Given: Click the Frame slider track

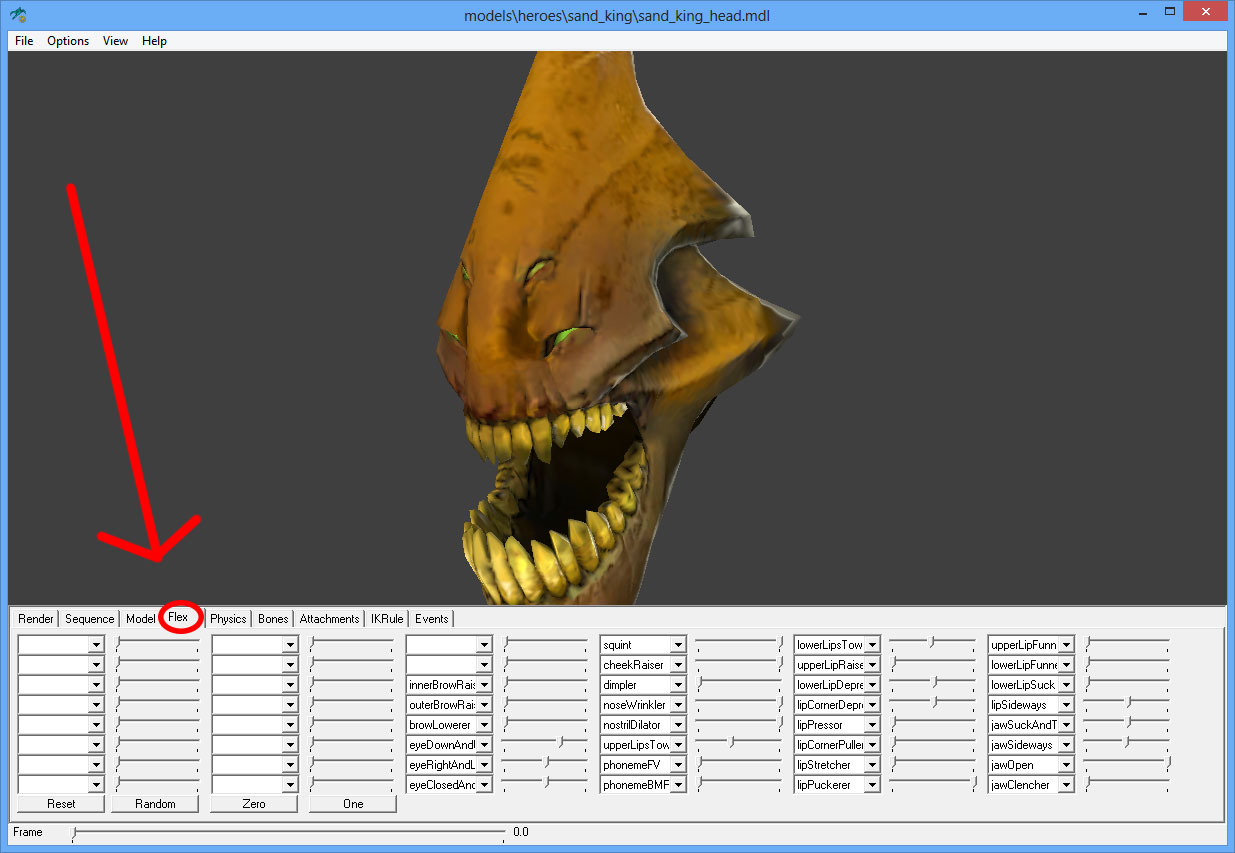Looking at the screenshot, I should pos(290,832).
